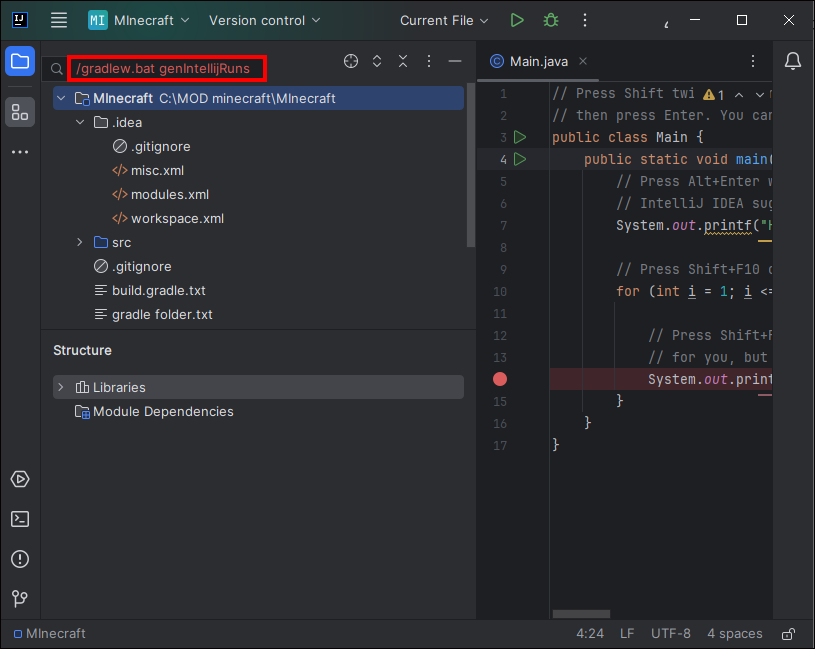Click the Run green play icon in toolbar
Image resolution: width=815 pixels, height=649 pixels.
516,20
